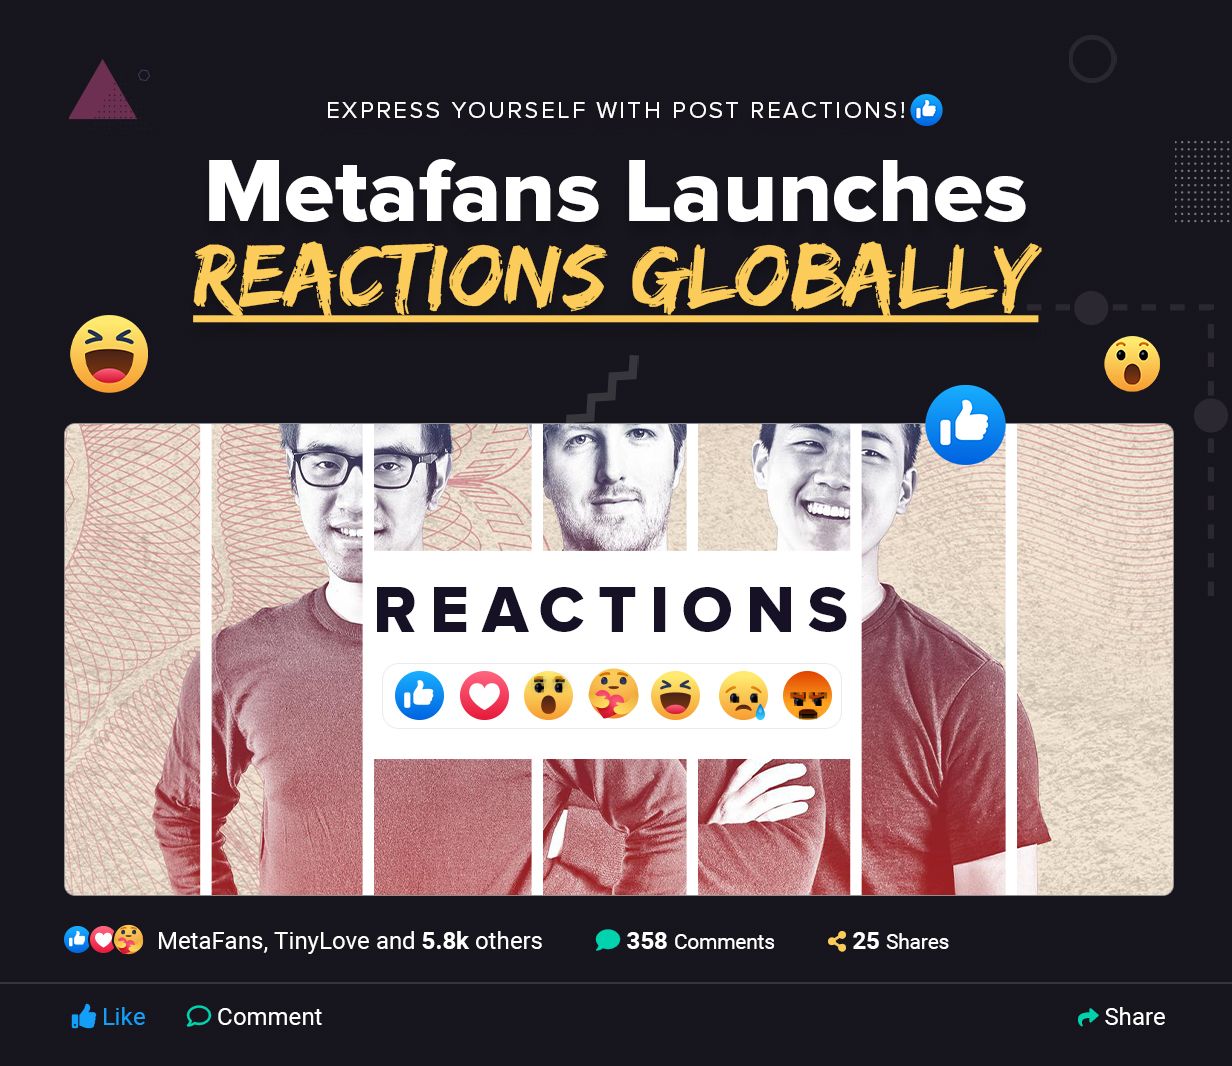This screenshot has height=1066, width=1232.
Task: Choose the Sad crying face reaction
Action: coord(743,695)
